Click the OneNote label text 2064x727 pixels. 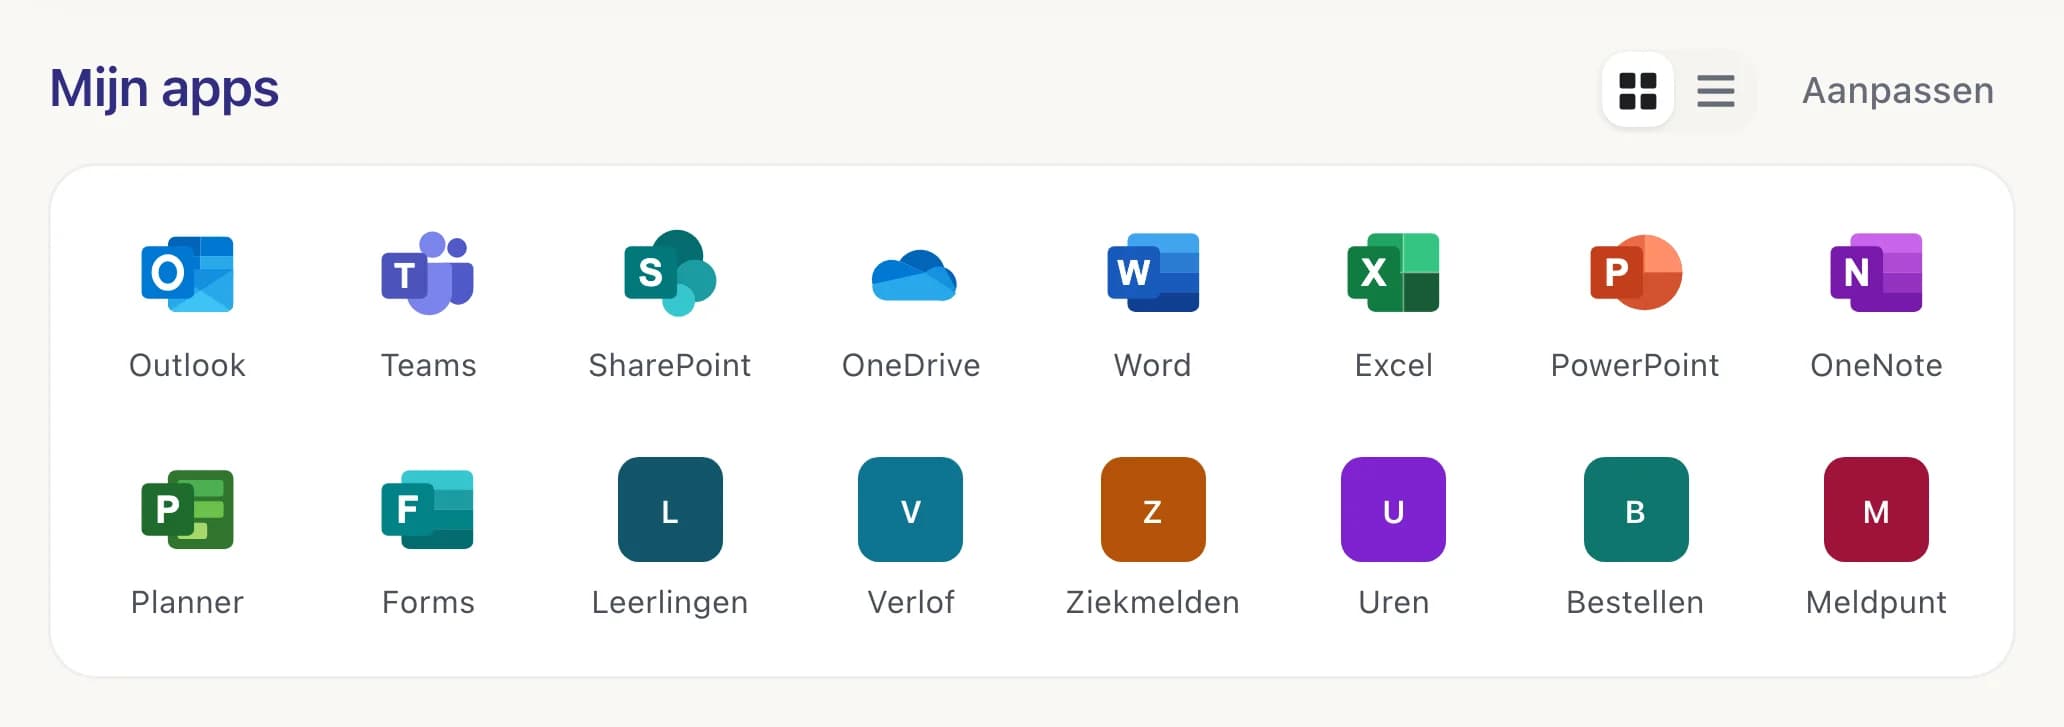1876,365
